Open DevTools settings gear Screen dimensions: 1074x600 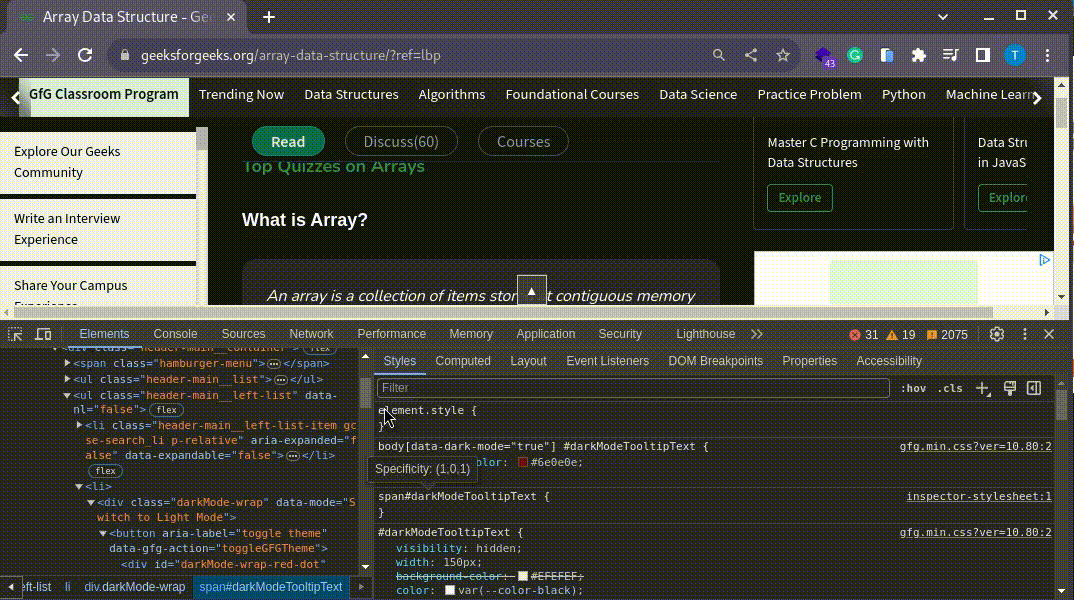996,334
